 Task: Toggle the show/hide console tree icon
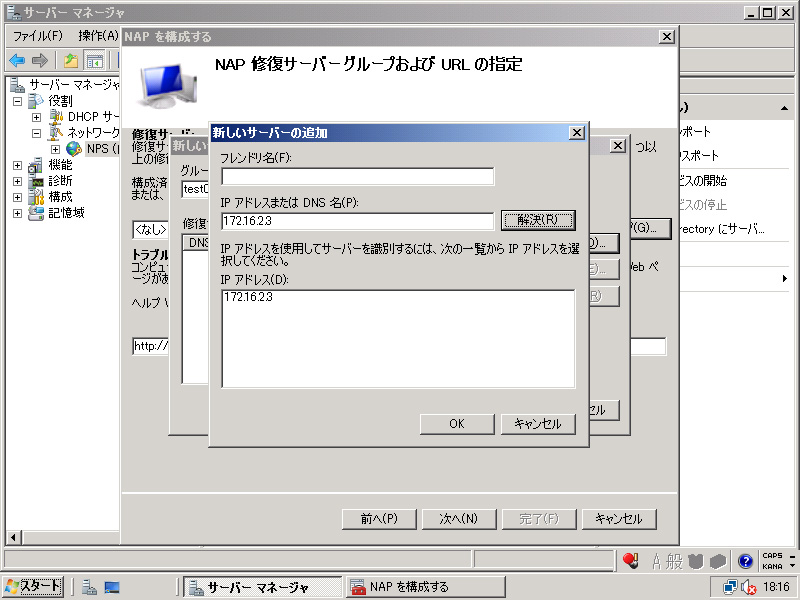pos(94,60)
